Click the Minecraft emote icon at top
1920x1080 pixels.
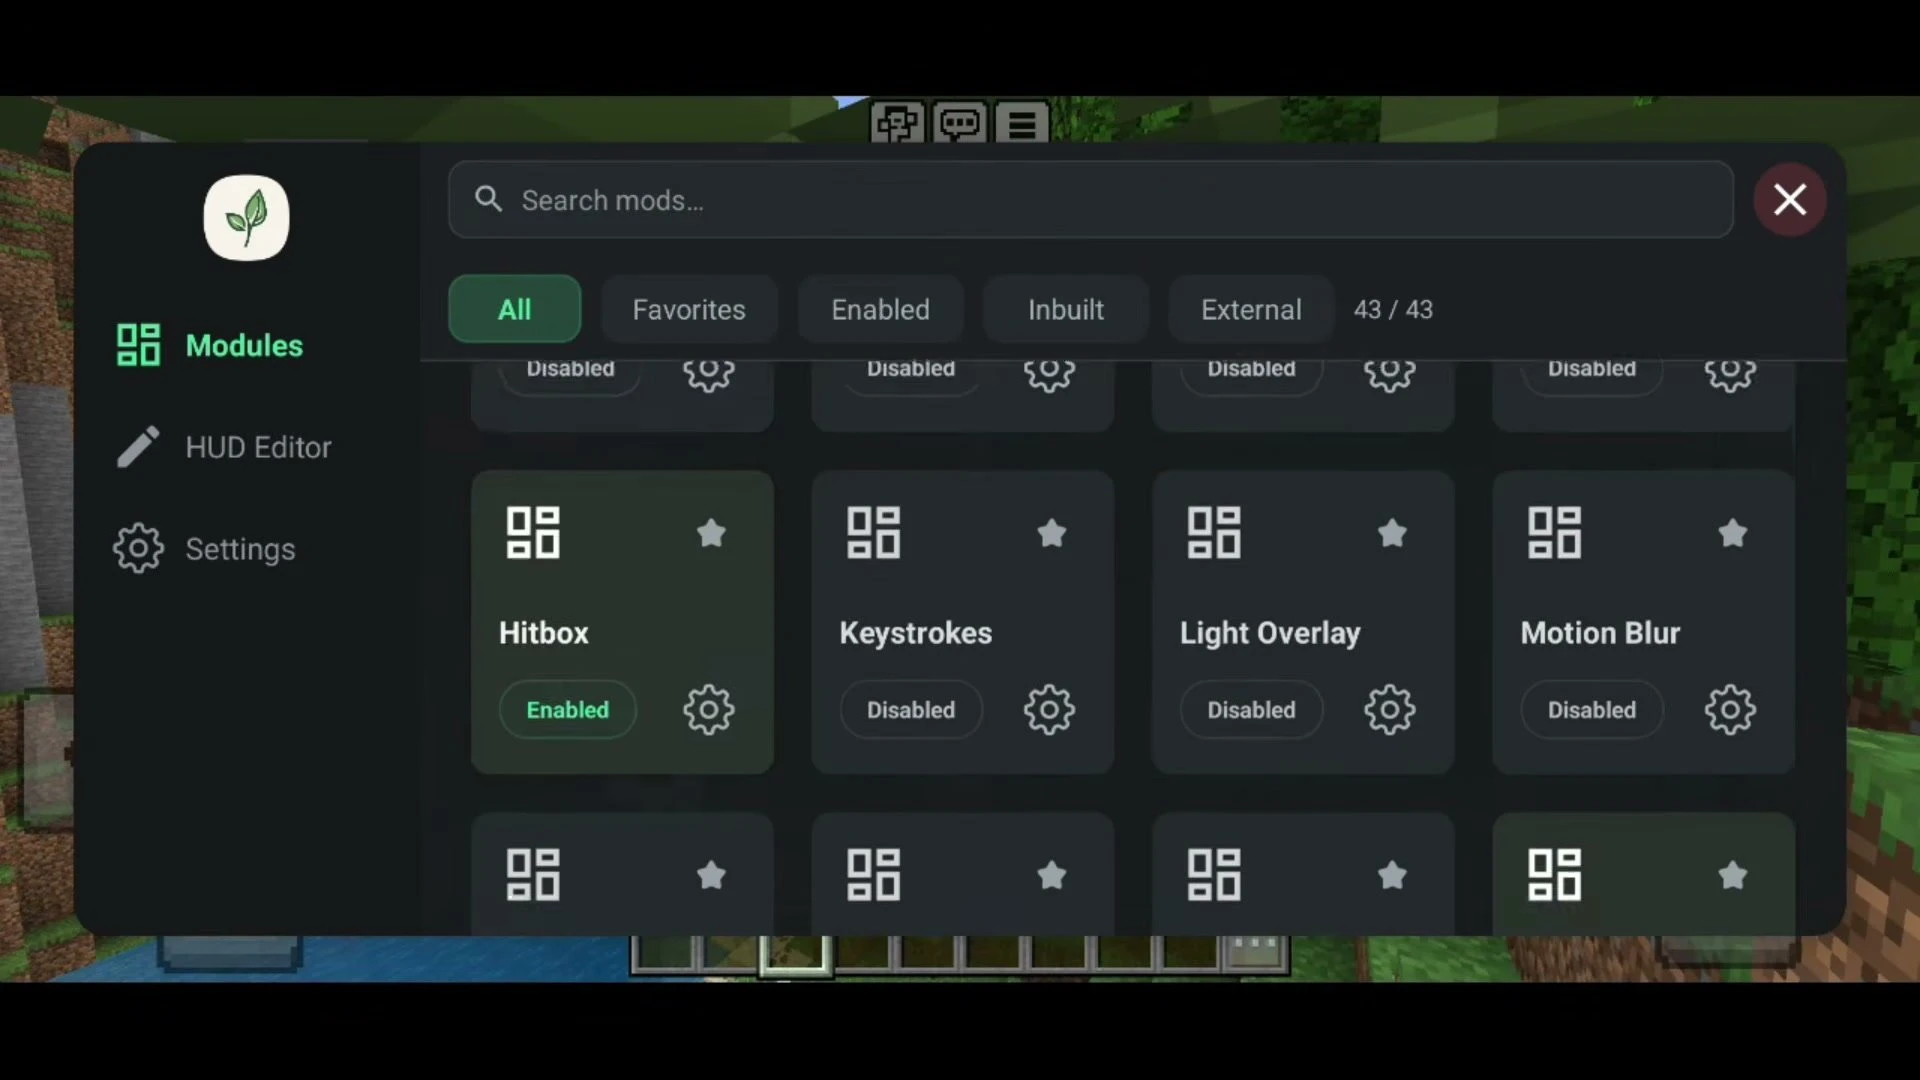[897, 124]
